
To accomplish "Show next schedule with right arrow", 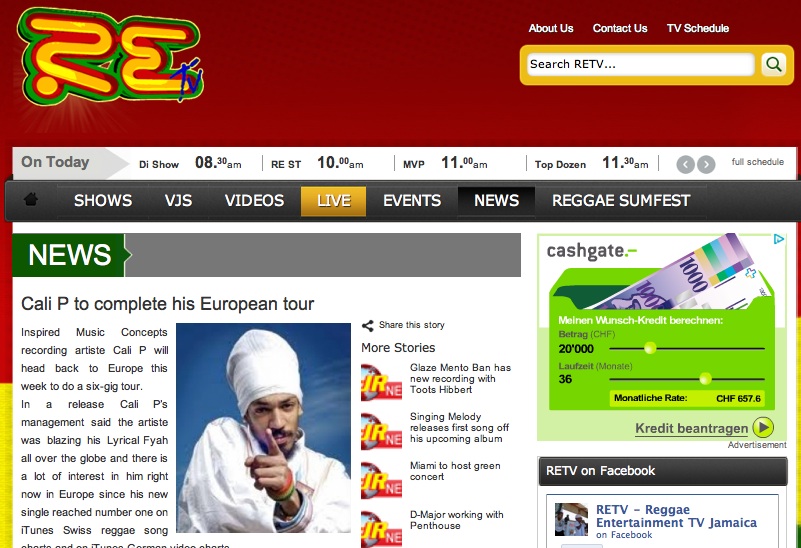I will point(706,164).
